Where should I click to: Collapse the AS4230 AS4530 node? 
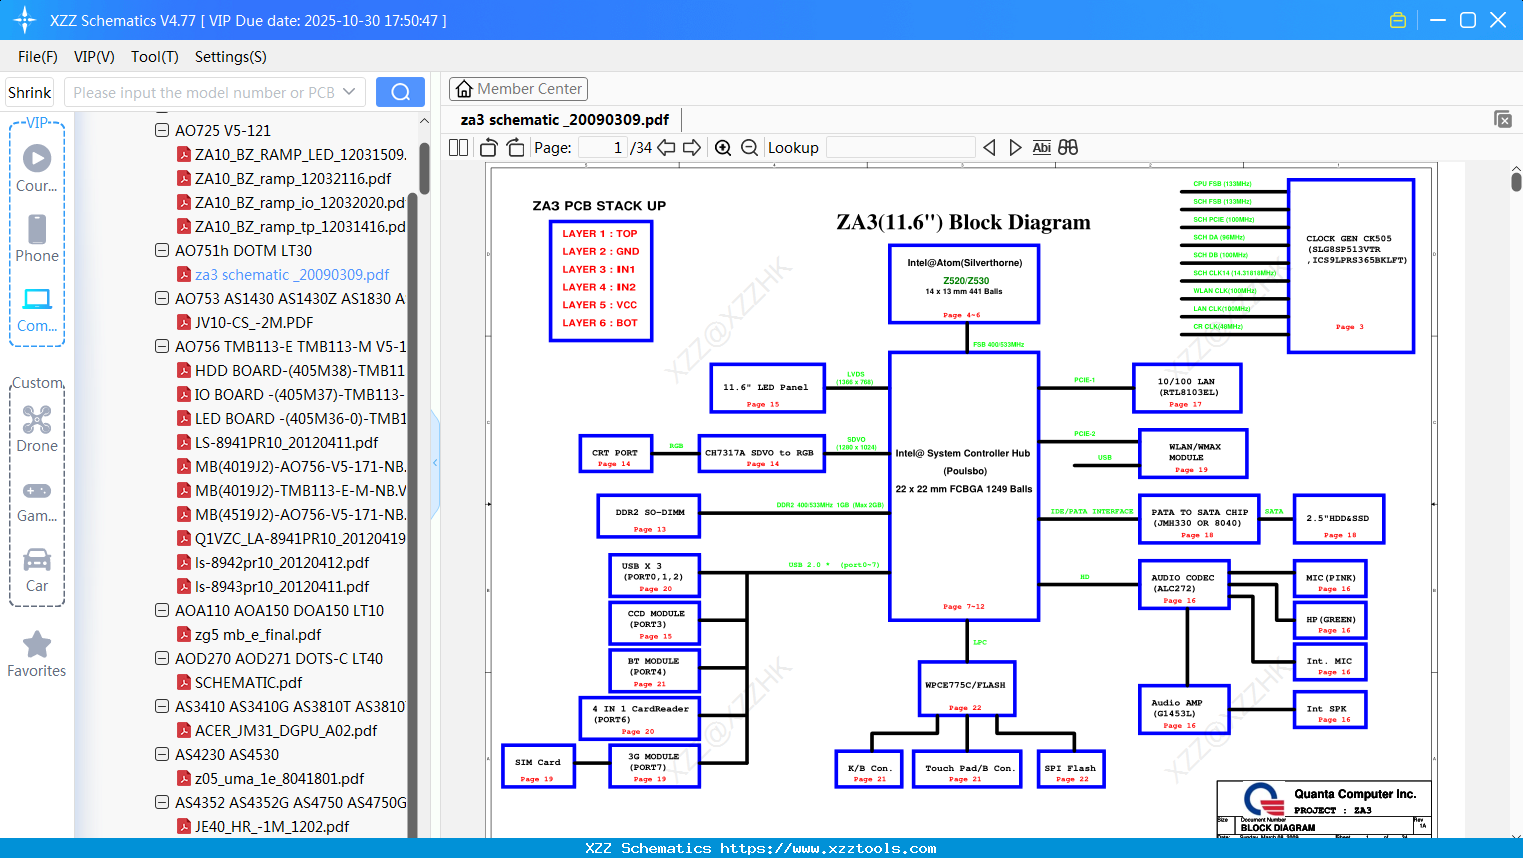point(162,754)
